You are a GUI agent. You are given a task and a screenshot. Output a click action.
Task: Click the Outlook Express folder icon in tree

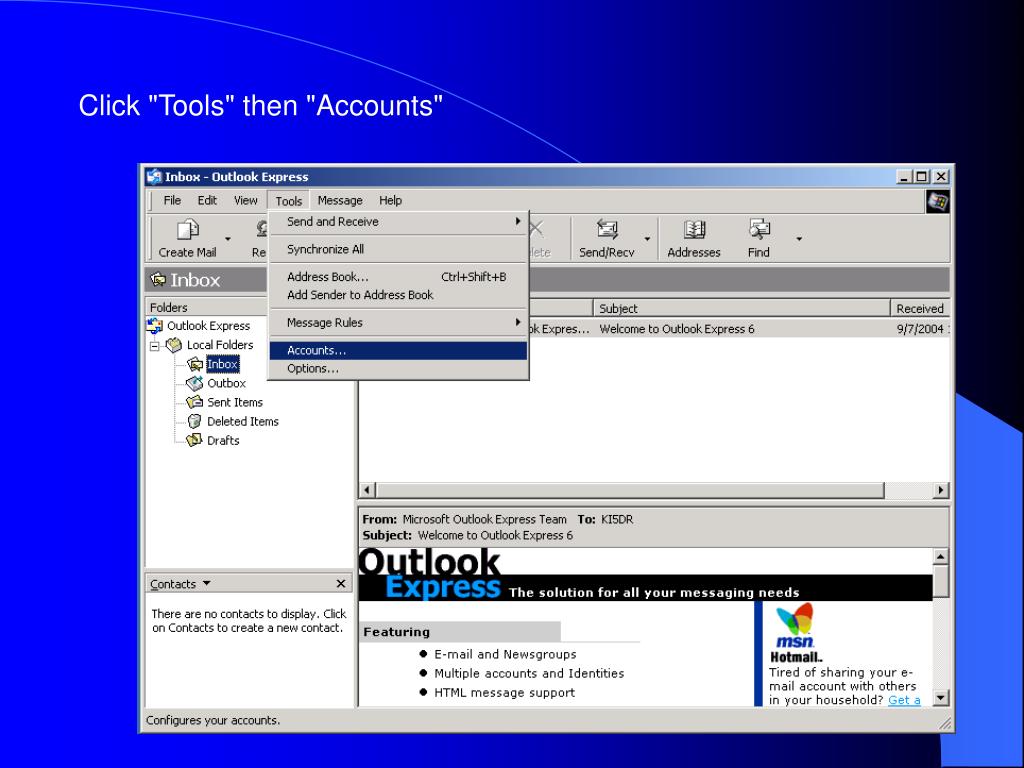155,325
